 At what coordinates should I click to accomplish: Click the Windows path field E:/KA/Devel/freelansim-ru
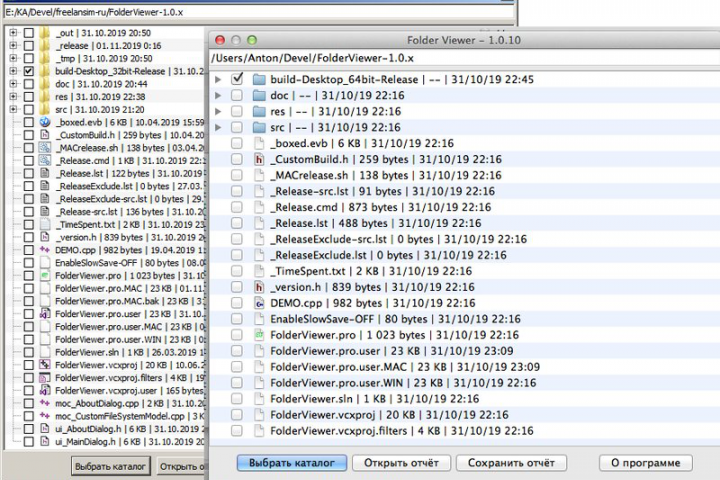click(259, 12)
